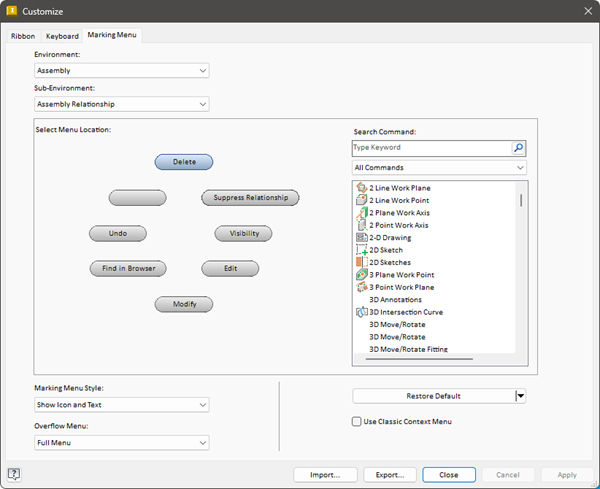Click the 2 Line Work Plane icon
The image size is (600, 489).
click(x=362, y=187)
